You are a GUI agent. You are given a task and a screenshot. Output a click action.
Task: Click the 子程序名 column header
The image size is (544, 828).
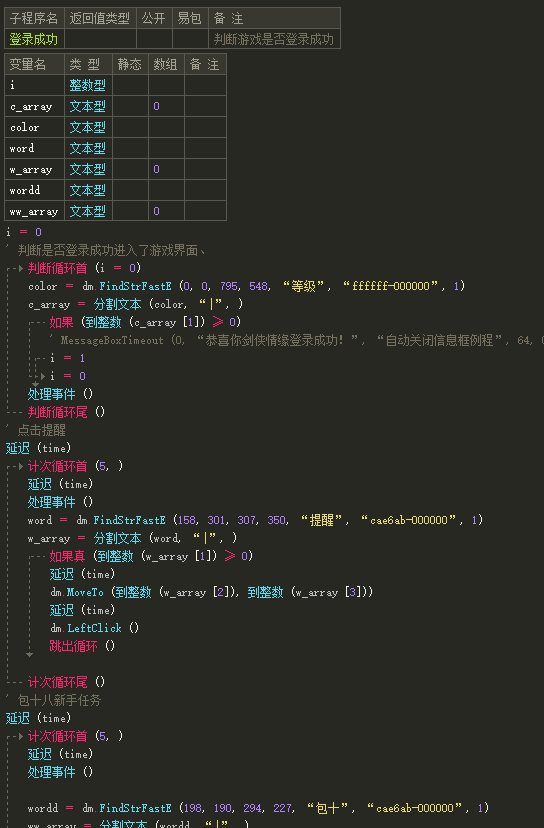point(33,18)
